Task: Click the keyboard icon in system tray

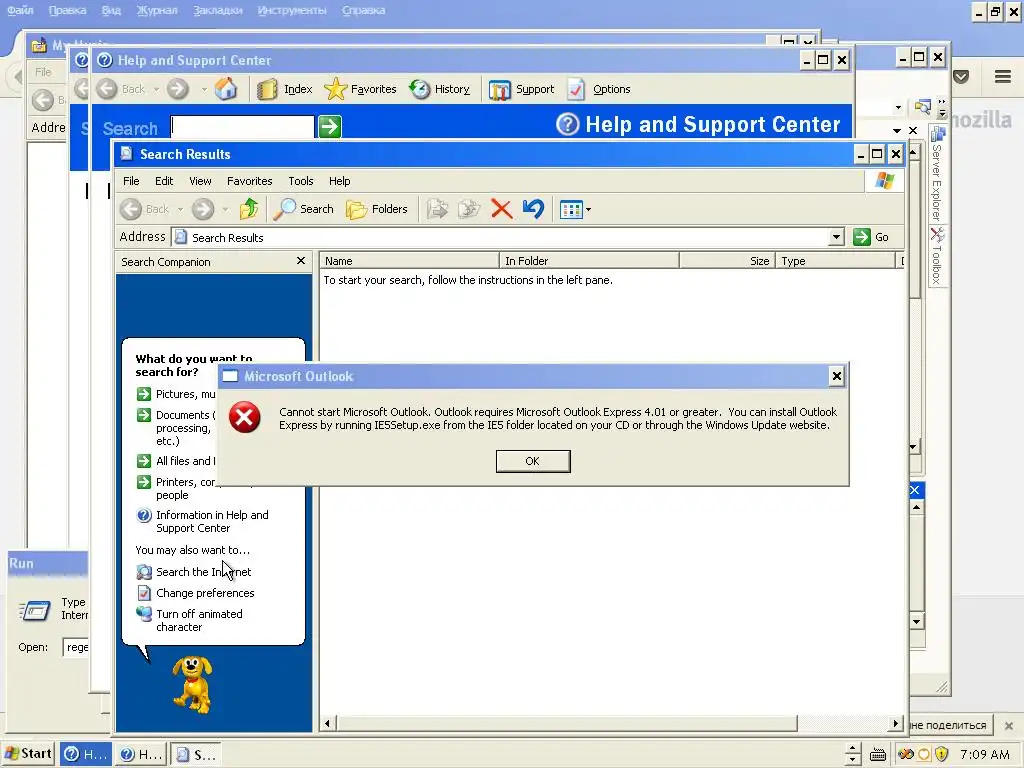Action: click(878, 755)
